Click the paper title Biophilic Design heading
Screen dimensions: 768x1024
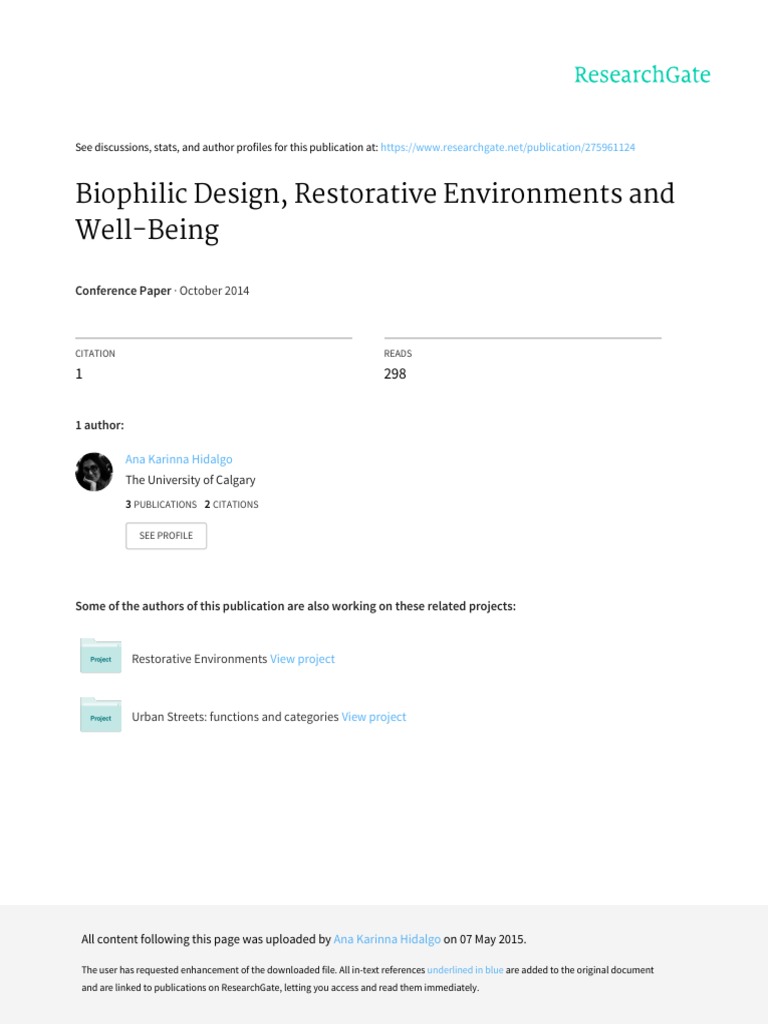pos(375,211)
